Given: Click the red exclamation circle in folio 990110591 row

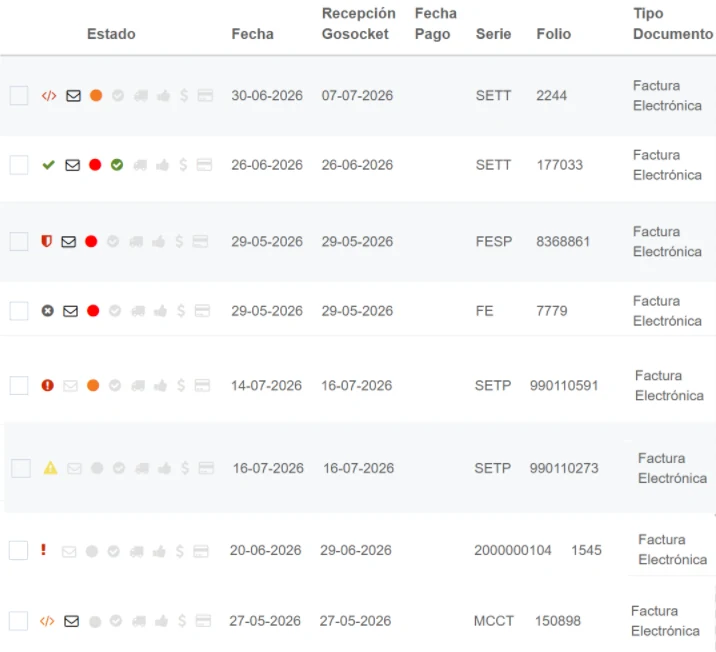Looking at the screenshot, I should 47,385.
